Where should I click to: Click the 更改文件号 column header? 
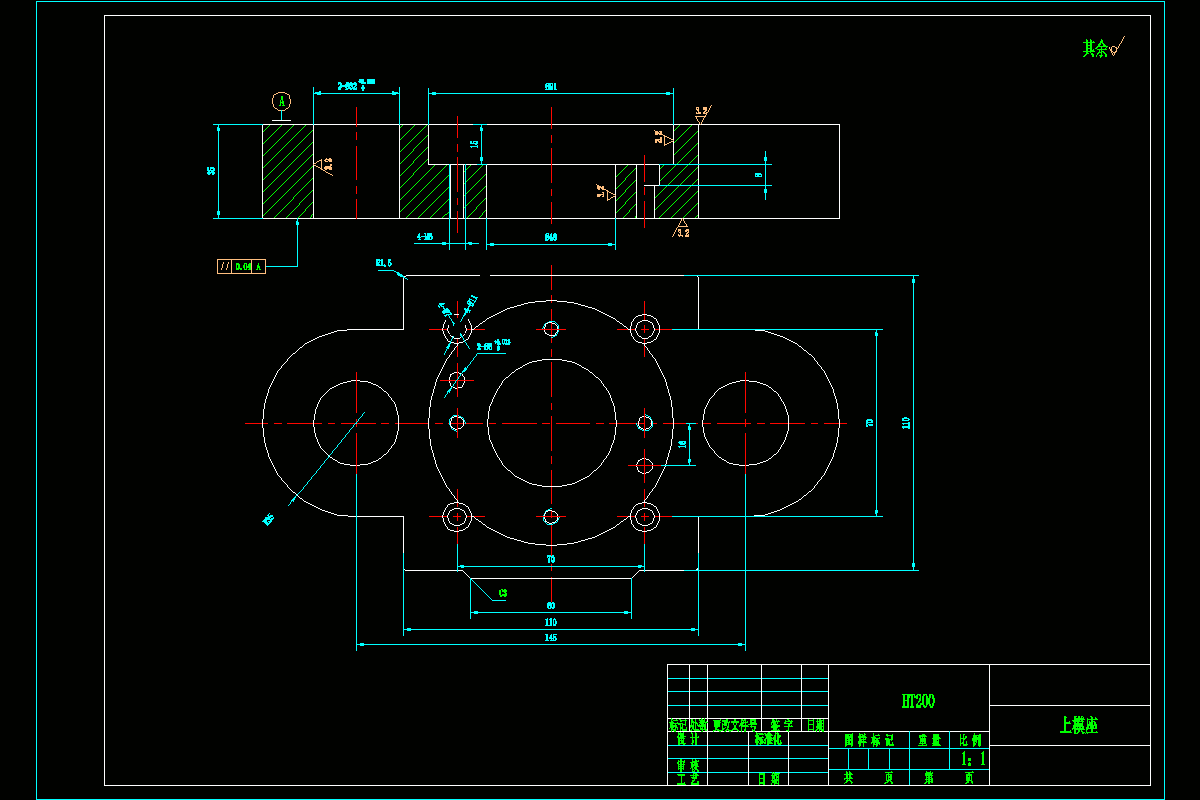734,725
